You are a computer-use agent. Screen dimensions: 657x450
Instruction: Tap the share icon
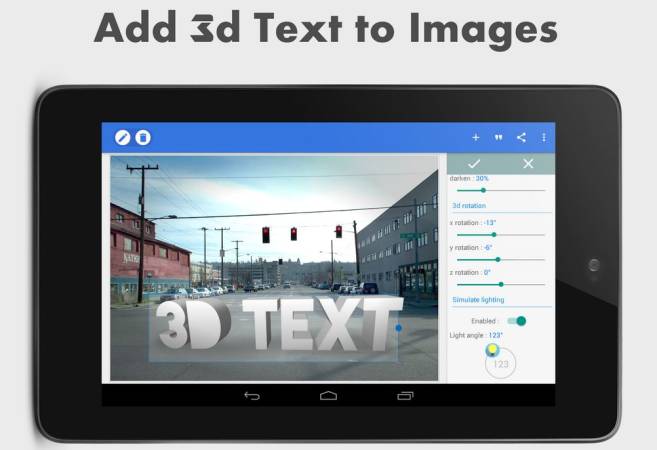coord(521,137)
